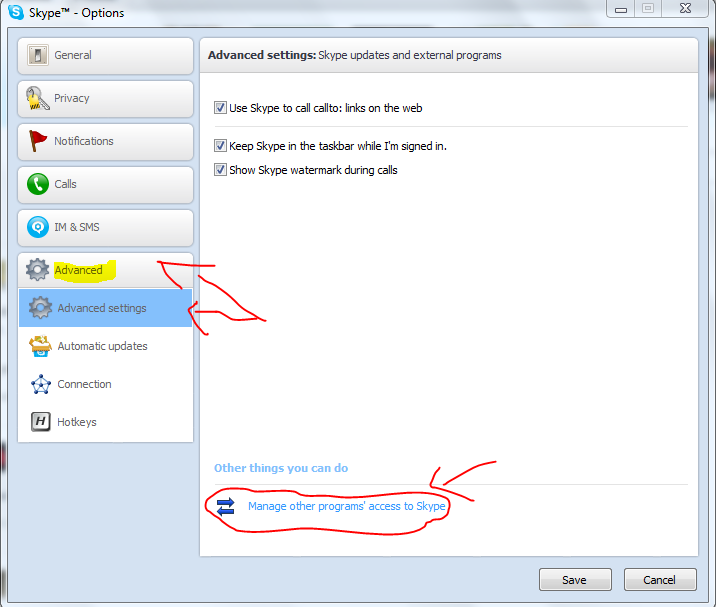Toggle Keep Skype in the taskbar checkbox

coord(220,146)
